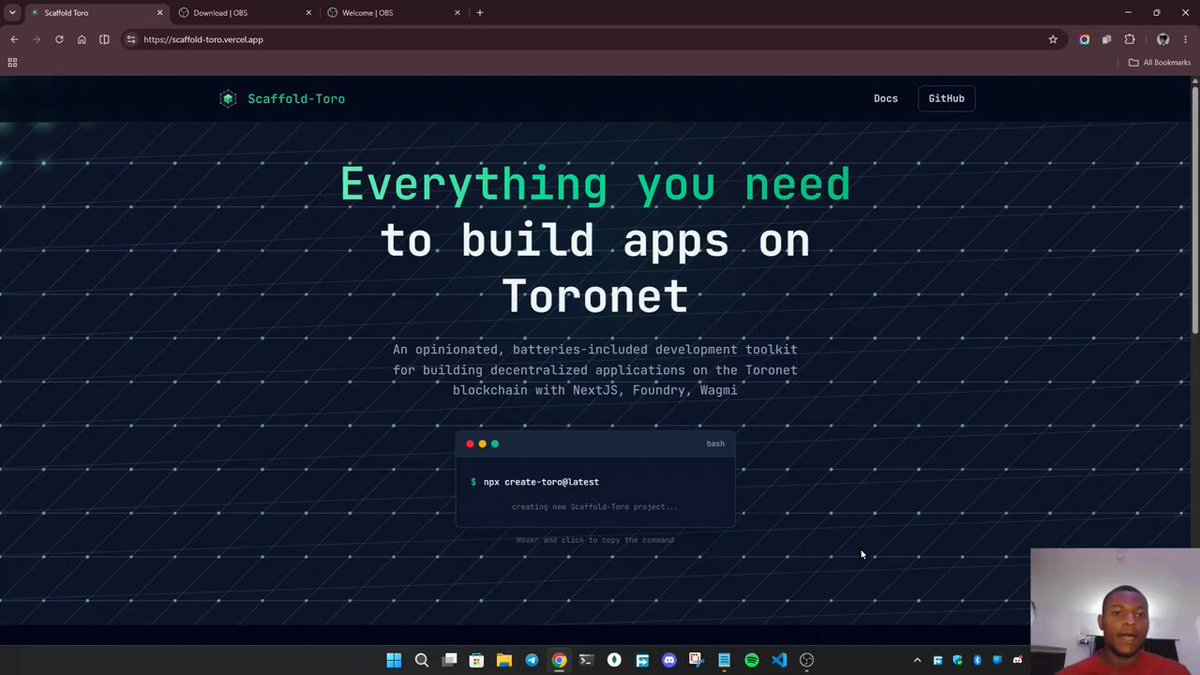
Task: Open Snipping Tool from taskbar
Action: (697, 660)
